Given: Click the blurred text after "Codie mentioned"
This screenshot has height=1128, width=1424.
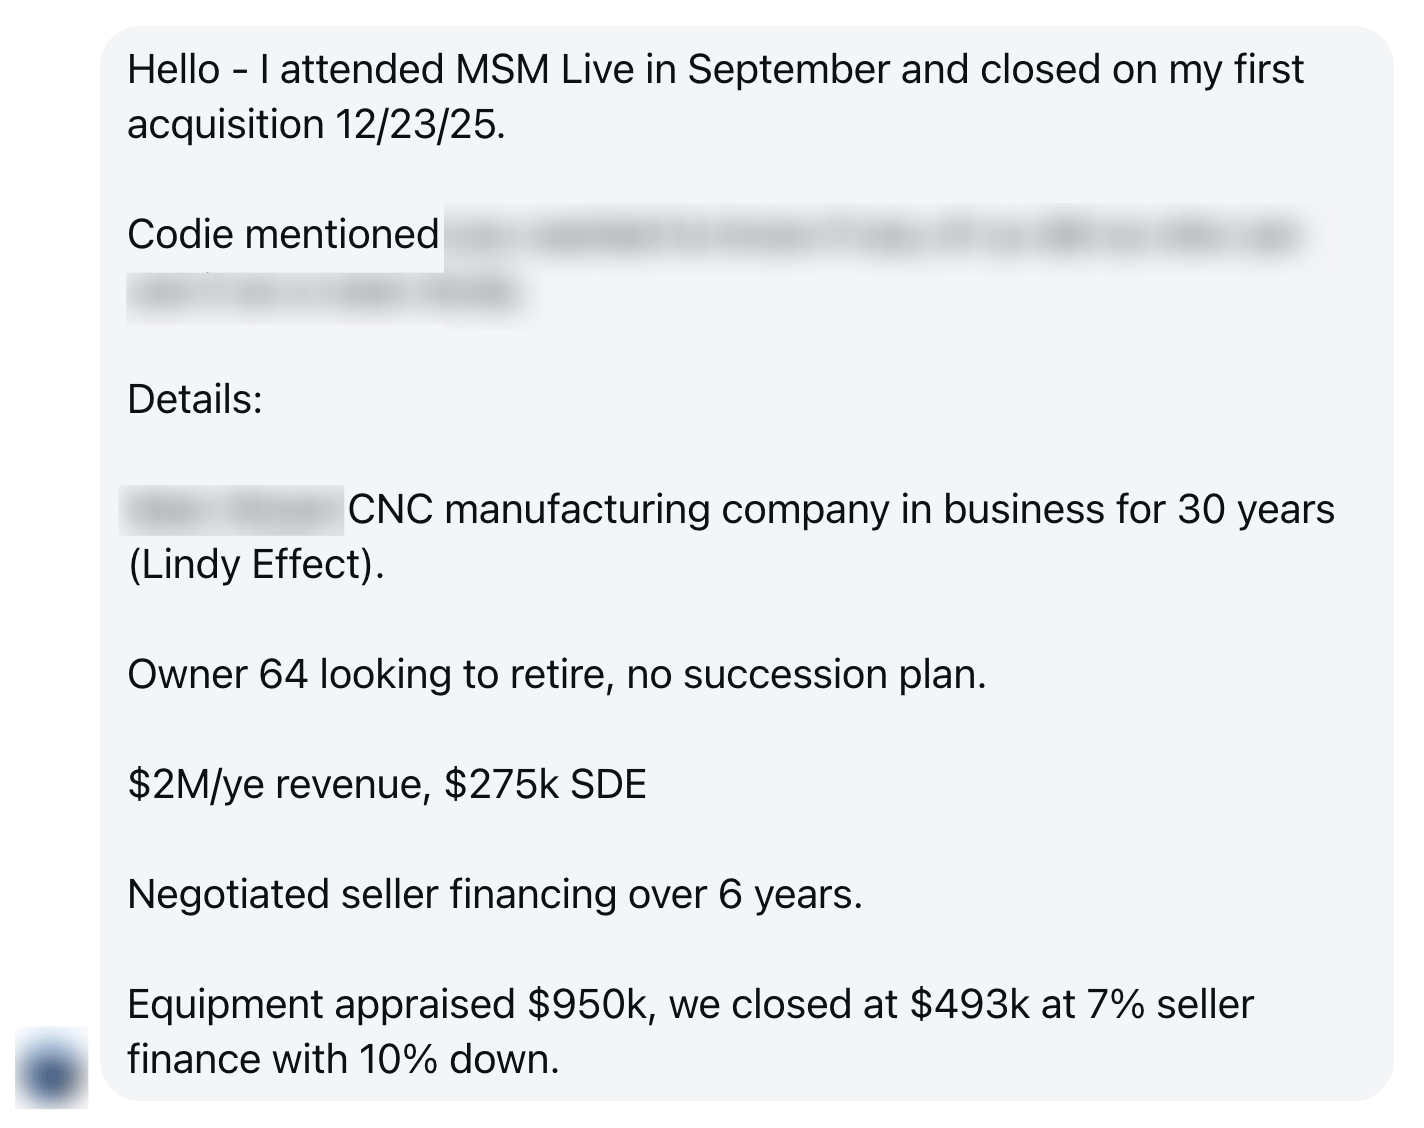Looking at the screenshot, I should click(x=874, y=237).
